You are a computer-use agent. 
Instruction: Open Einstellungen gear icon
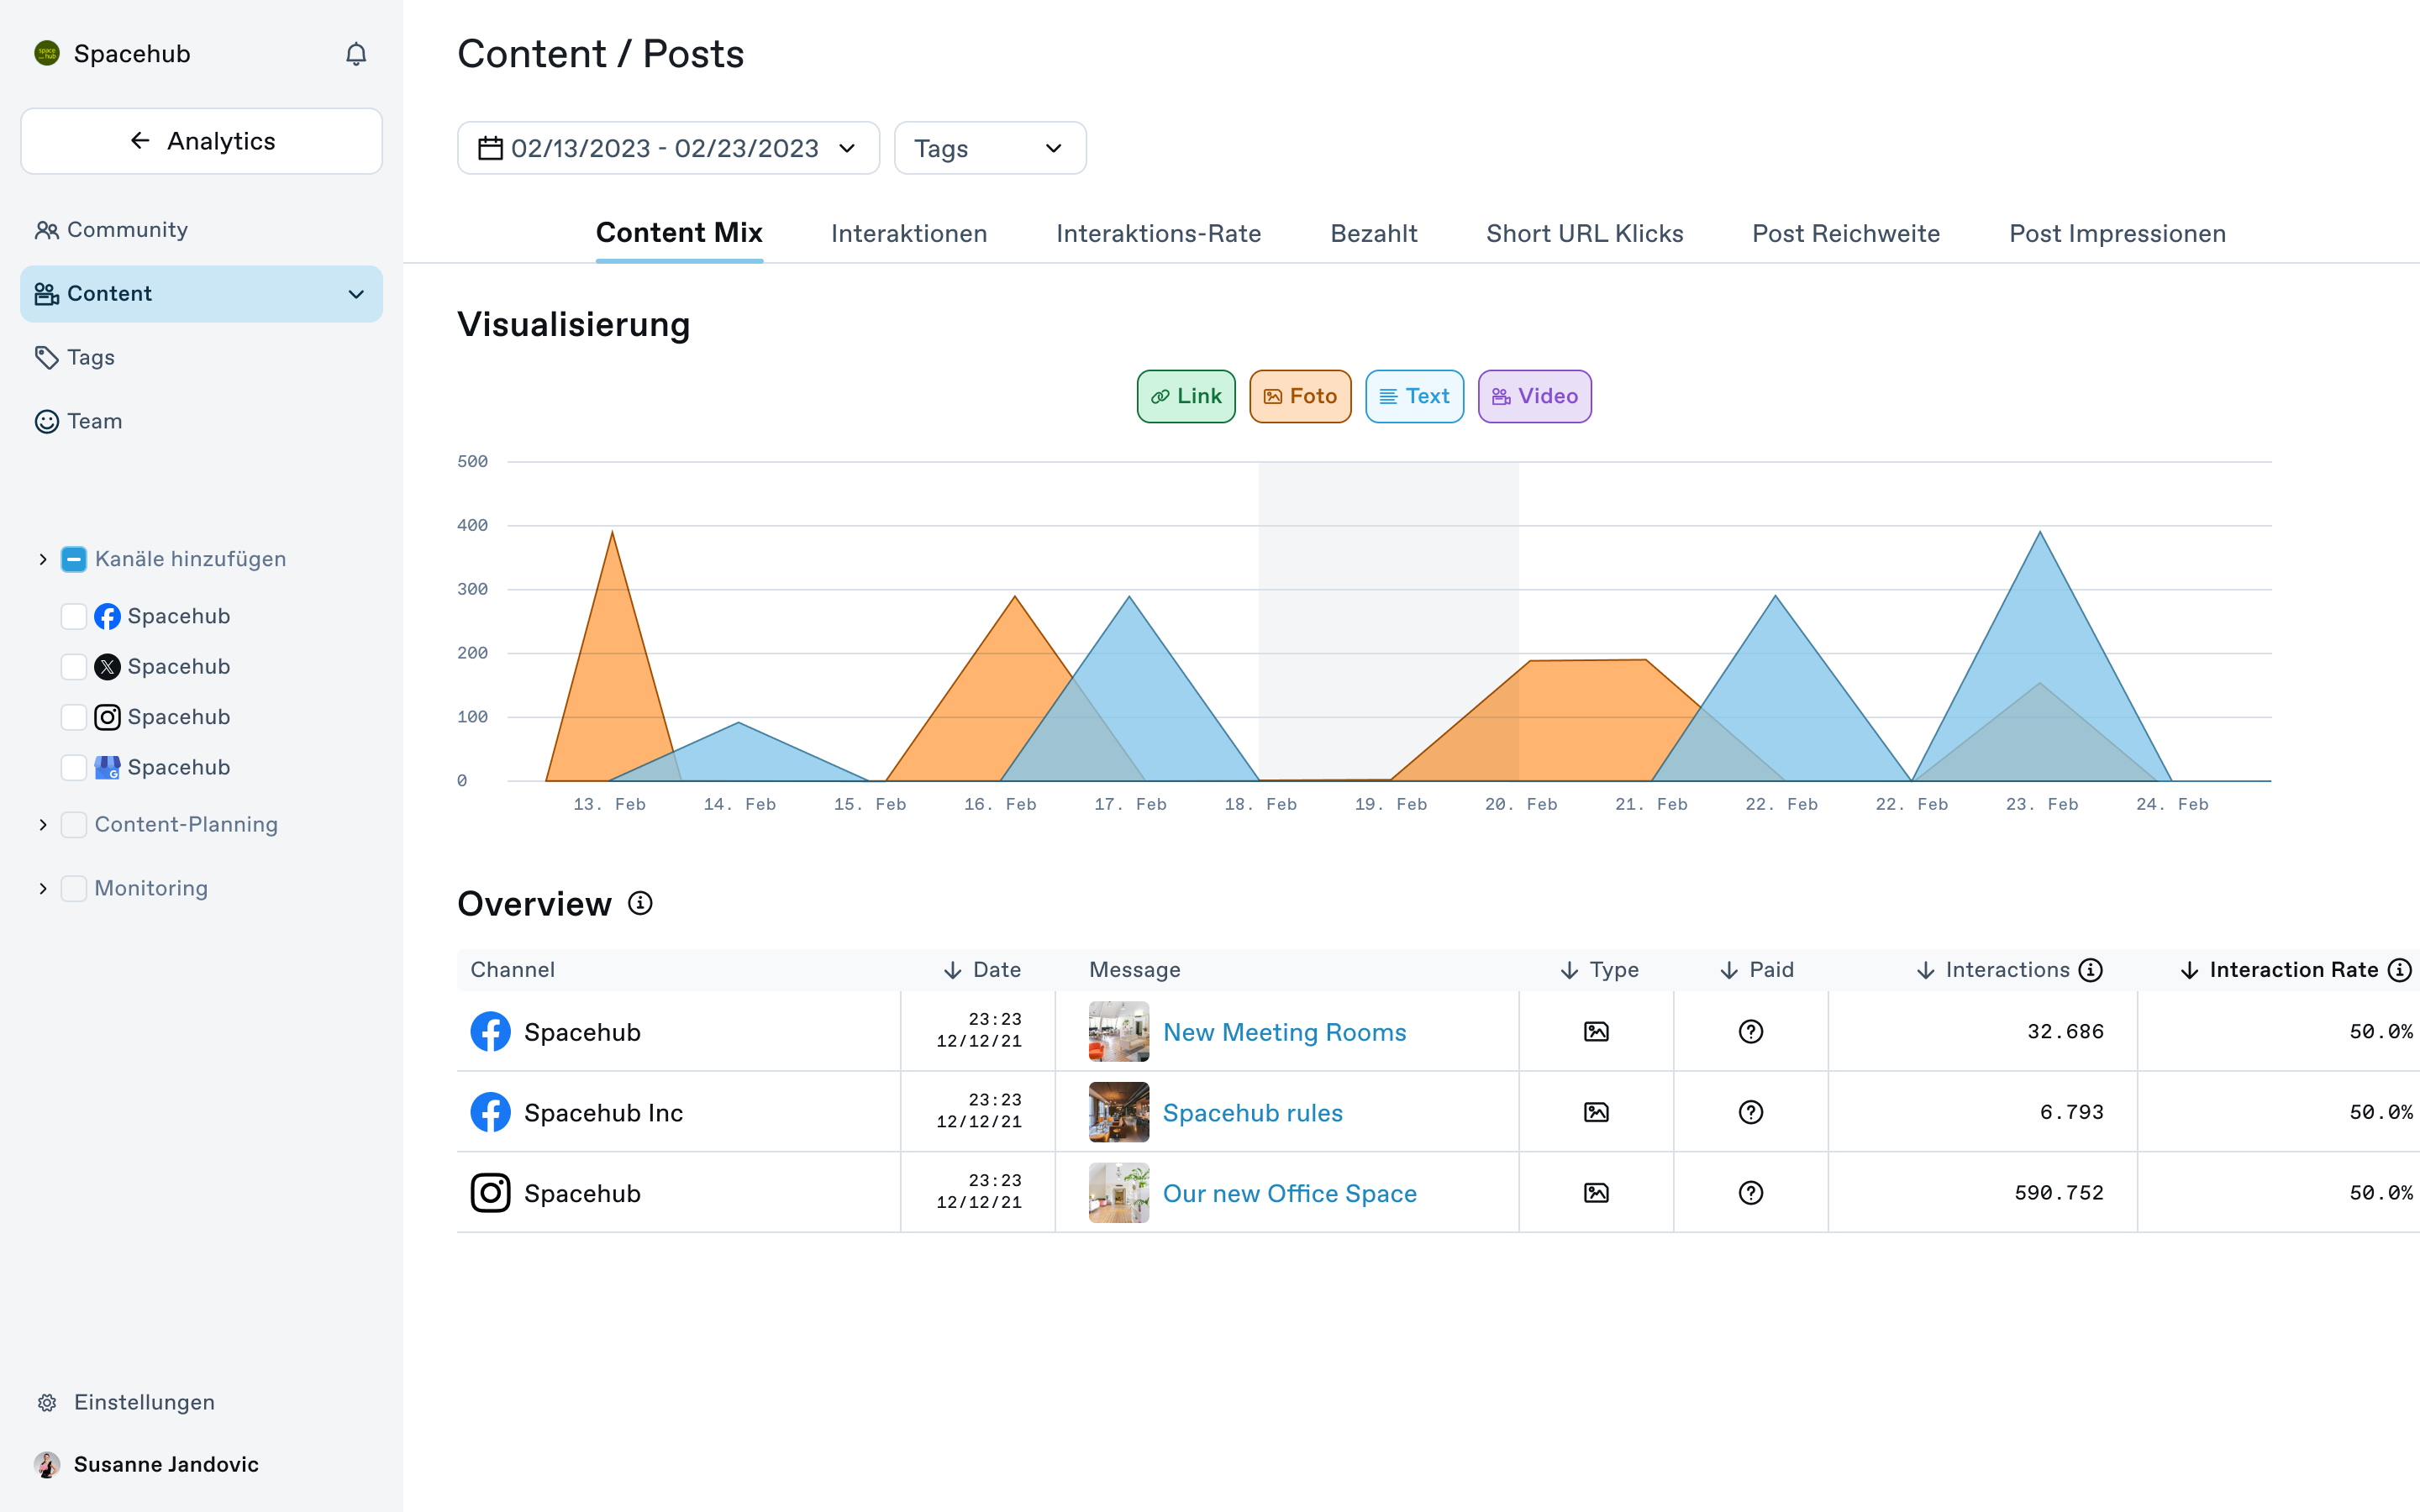coord(47,1402)
